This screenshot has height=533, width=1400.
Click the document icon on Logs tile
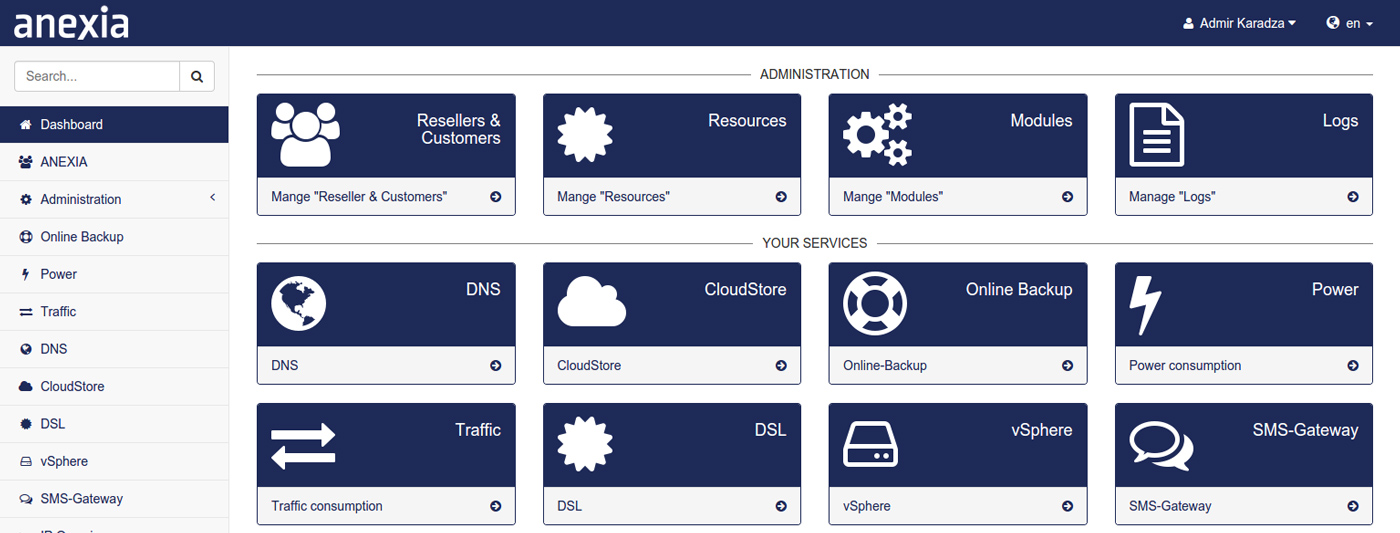coord(1157,134)
